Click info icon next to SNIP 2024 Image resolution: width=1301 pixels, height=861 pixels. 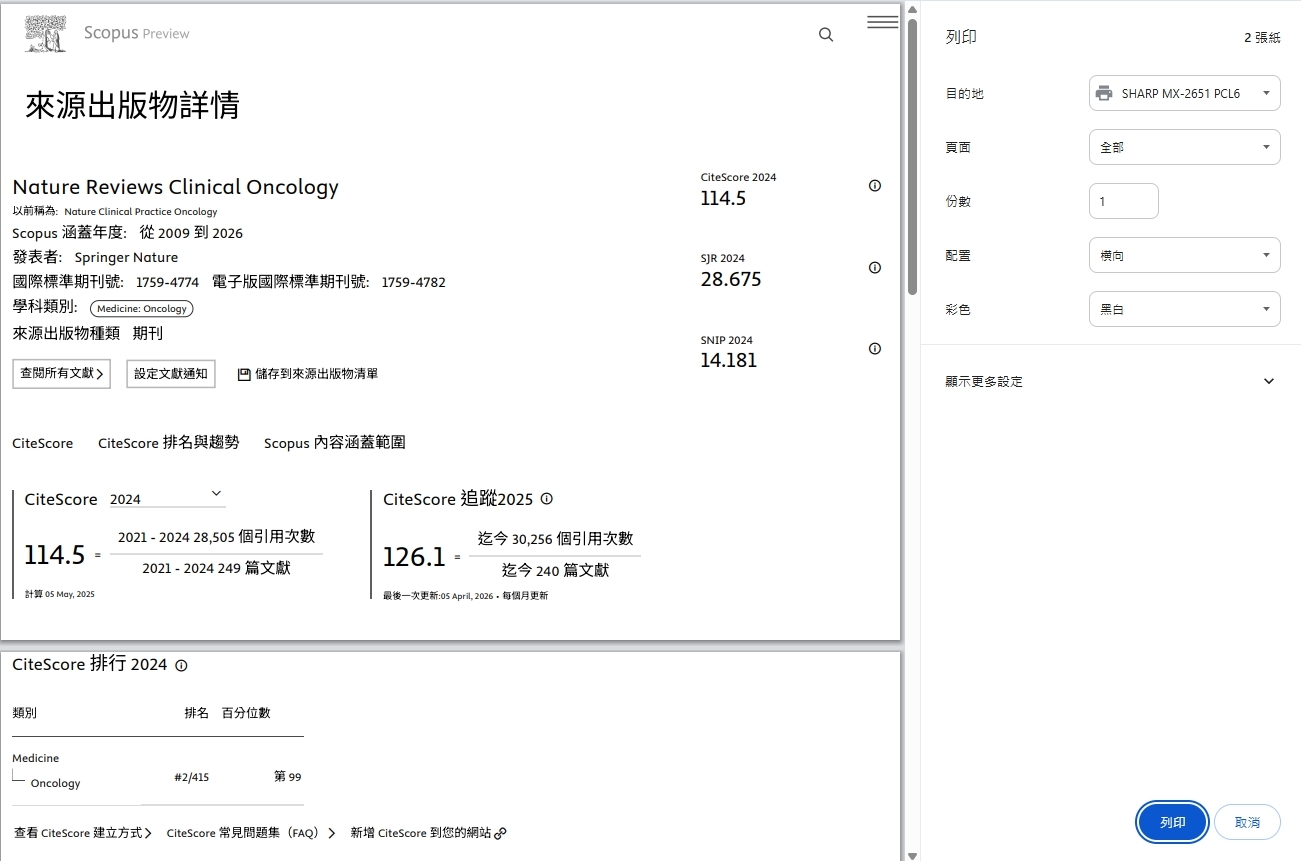(x=875, y=349)
